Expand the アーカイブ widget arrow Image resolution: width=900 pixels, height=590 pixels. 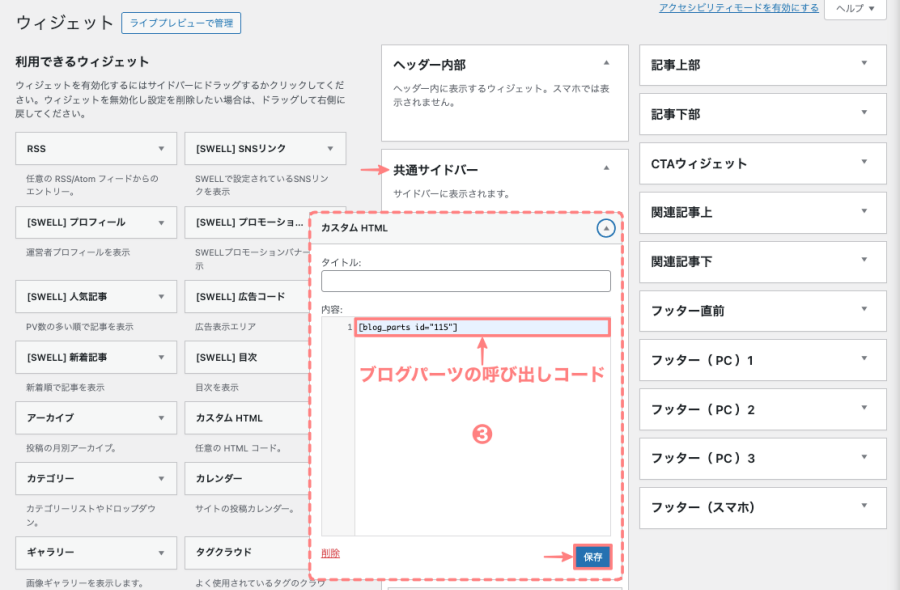click(160, 417)
